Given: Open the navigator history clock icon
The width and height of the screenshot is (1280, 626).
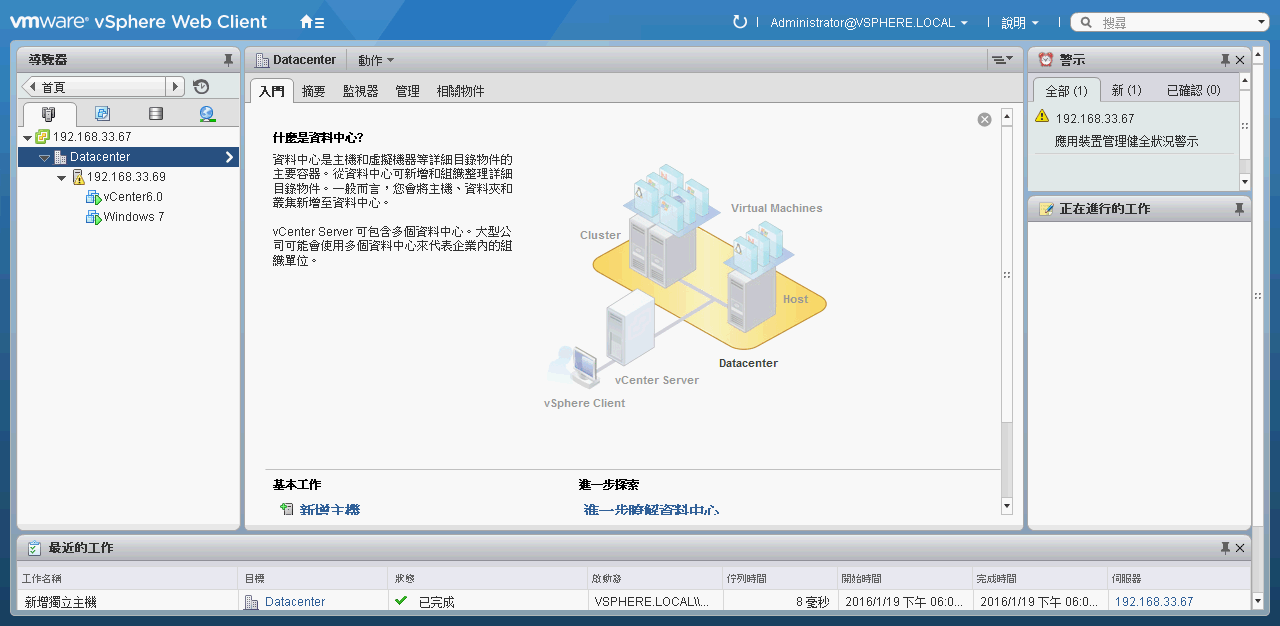Looking at the screenshot, I should [201, 87].
